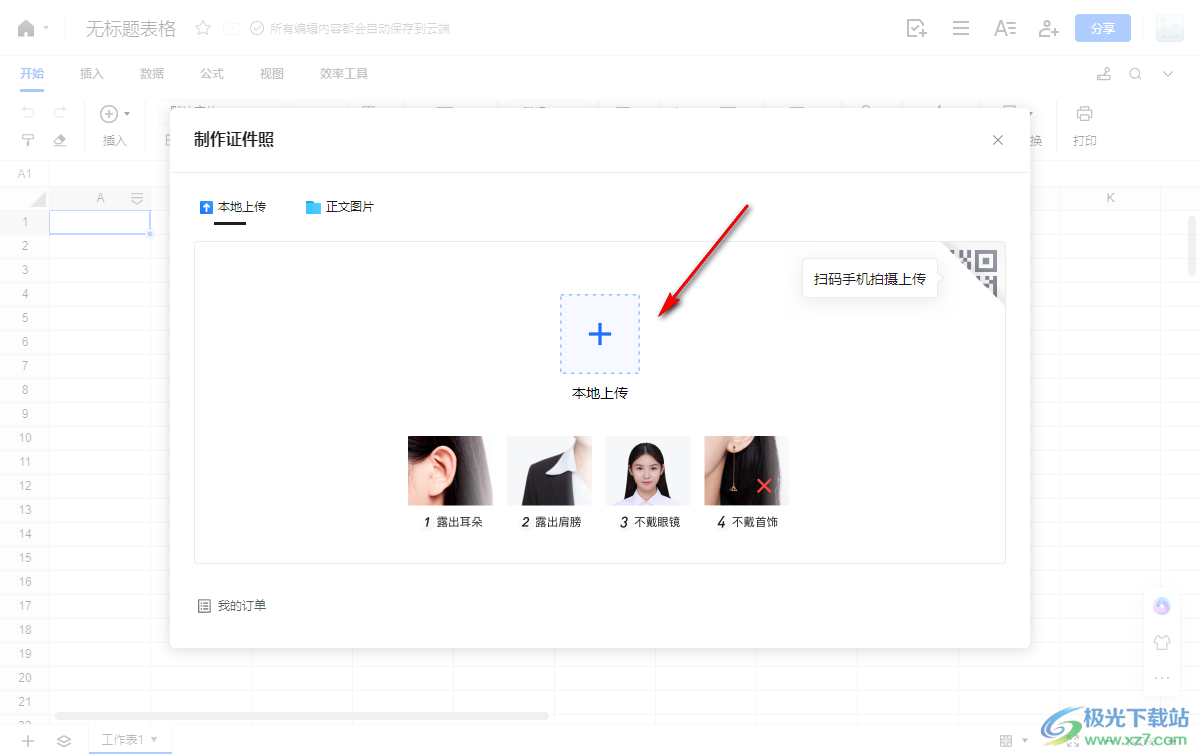This screenshot has height=756, width=1200.
Task: Select cell A1 in the sheet
Action: point(100,222)
